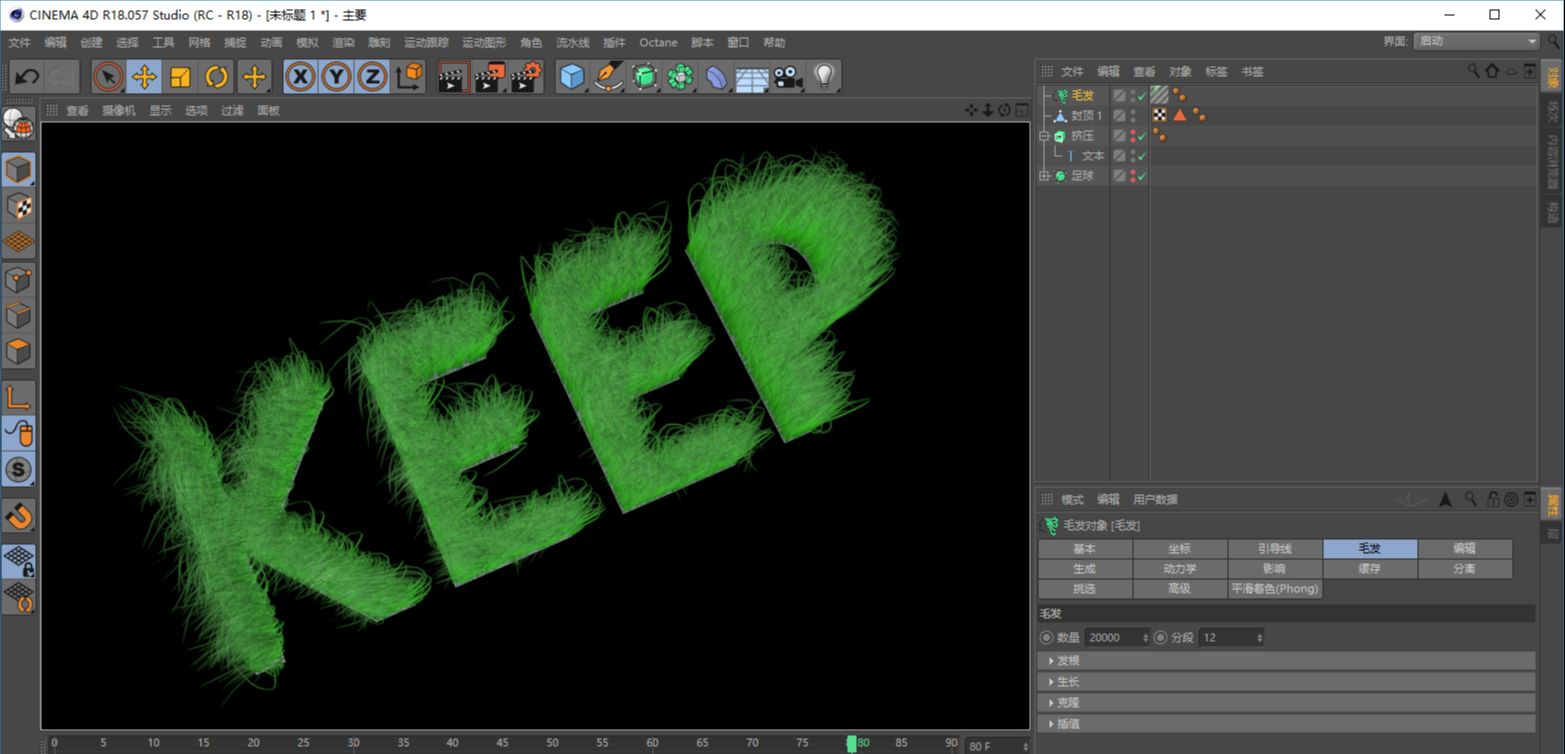Click the Undo arrow icon
Screen dimensions: 1565x754
[x=27, y=77]
